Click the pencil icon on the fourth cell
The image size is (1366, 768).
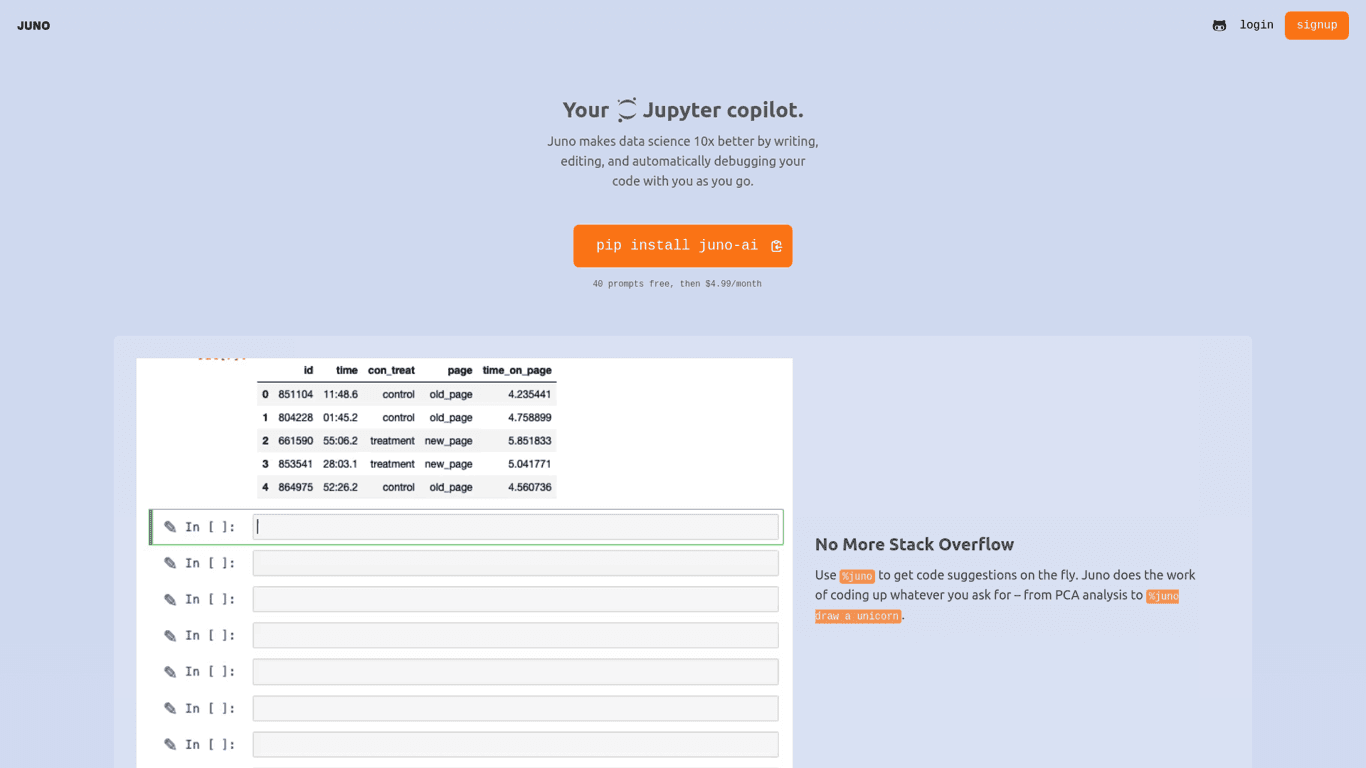(x=170, y=636)
